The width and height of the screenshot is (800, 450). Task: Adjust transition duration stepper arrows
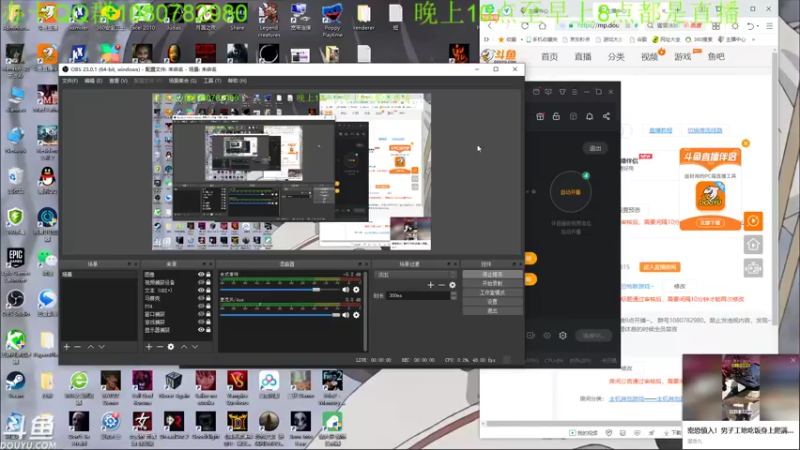(454, 295)
